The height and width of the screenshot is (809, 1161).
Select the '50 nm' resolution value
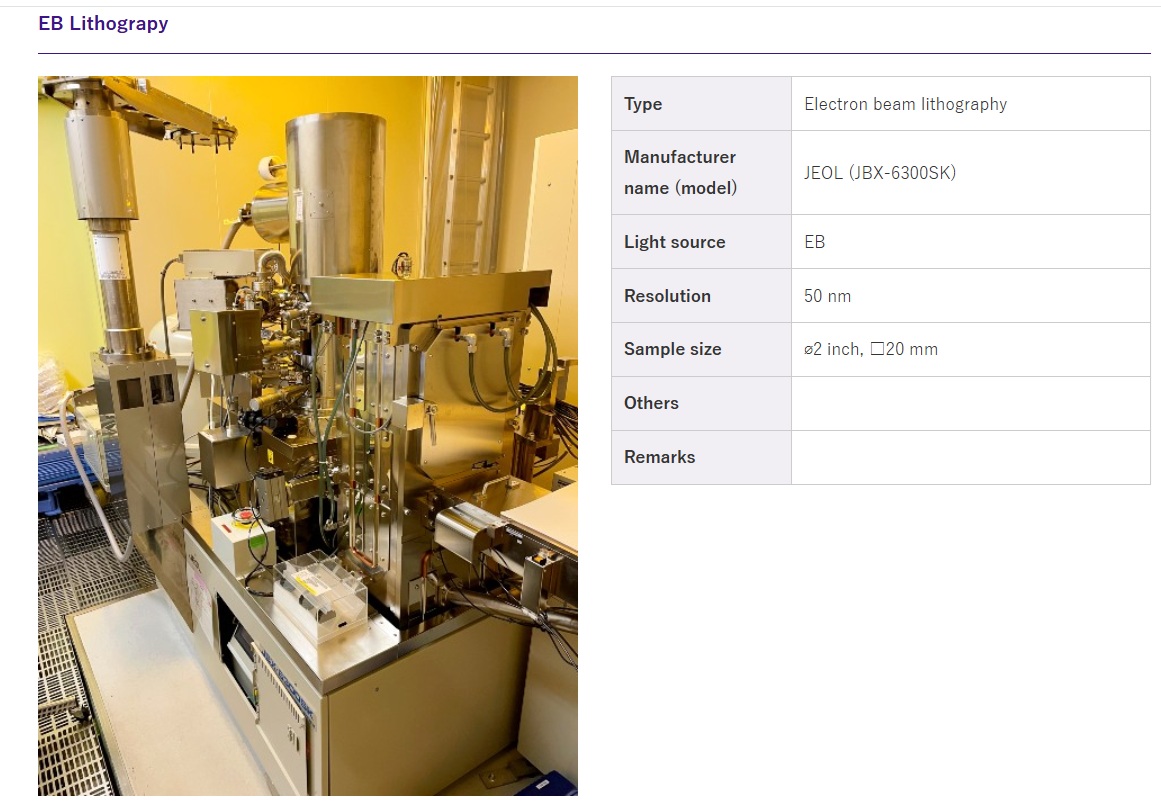[x=827, y=296]
